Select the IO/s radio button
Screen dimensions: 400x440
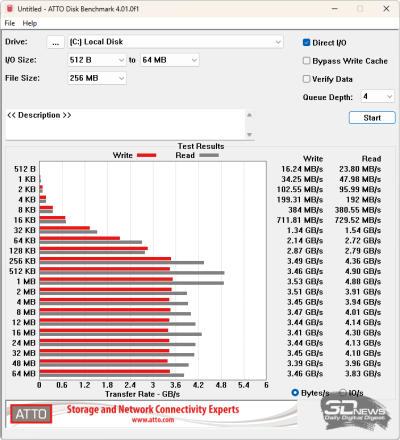pyautogui.click(x=343, y=393)
